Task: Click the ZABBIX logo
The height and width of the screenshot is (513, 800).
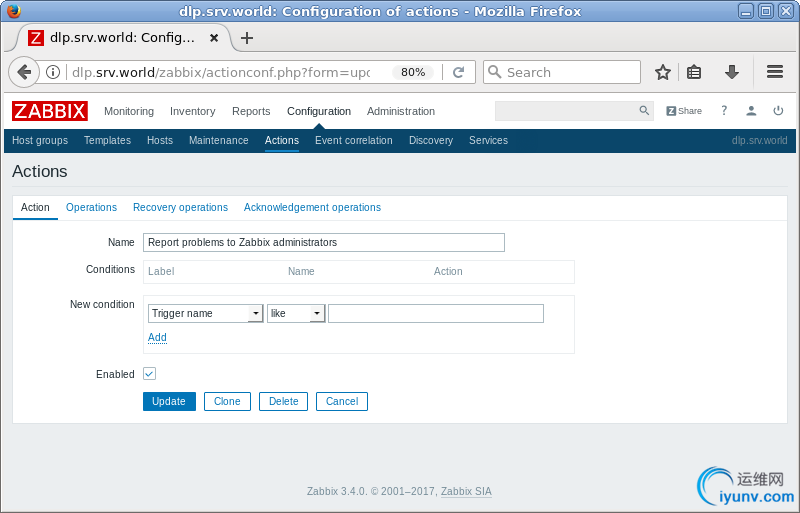Action: pyautogui.click(x=49, y=111)
